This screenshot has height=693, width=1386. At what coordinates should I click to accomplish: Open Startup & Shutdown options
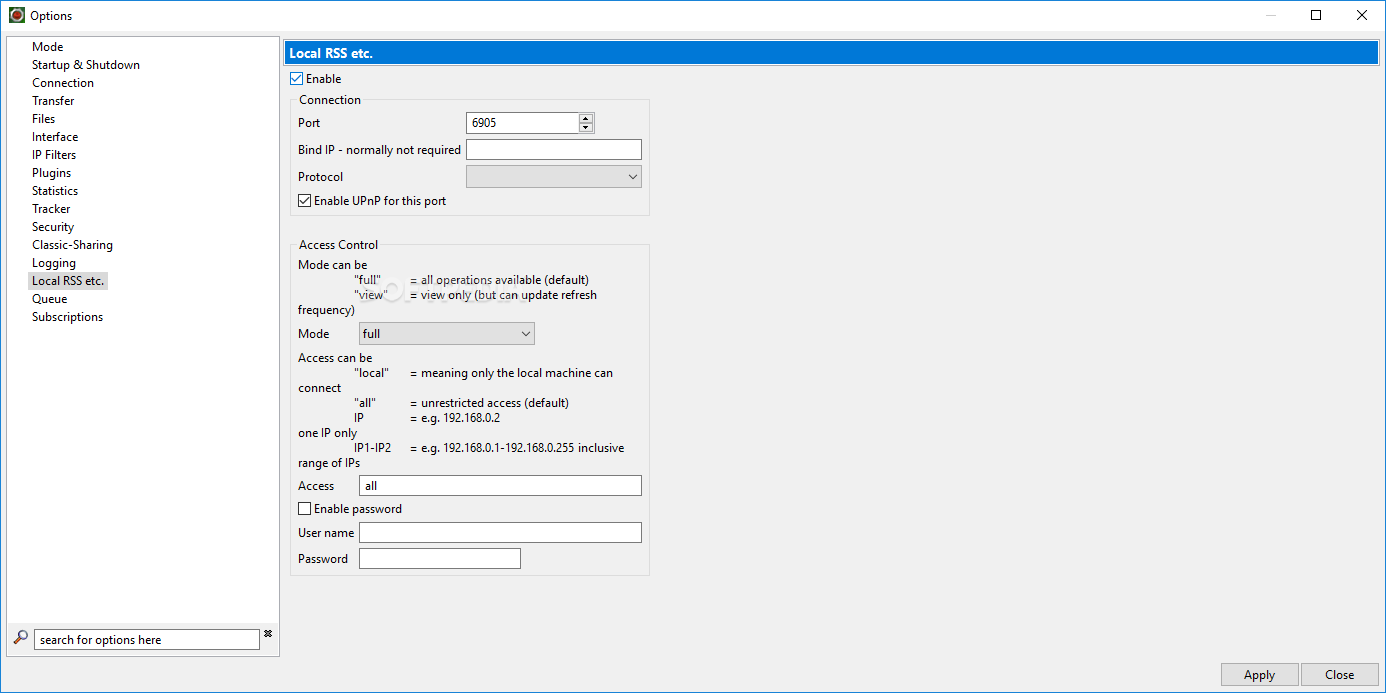86,65
